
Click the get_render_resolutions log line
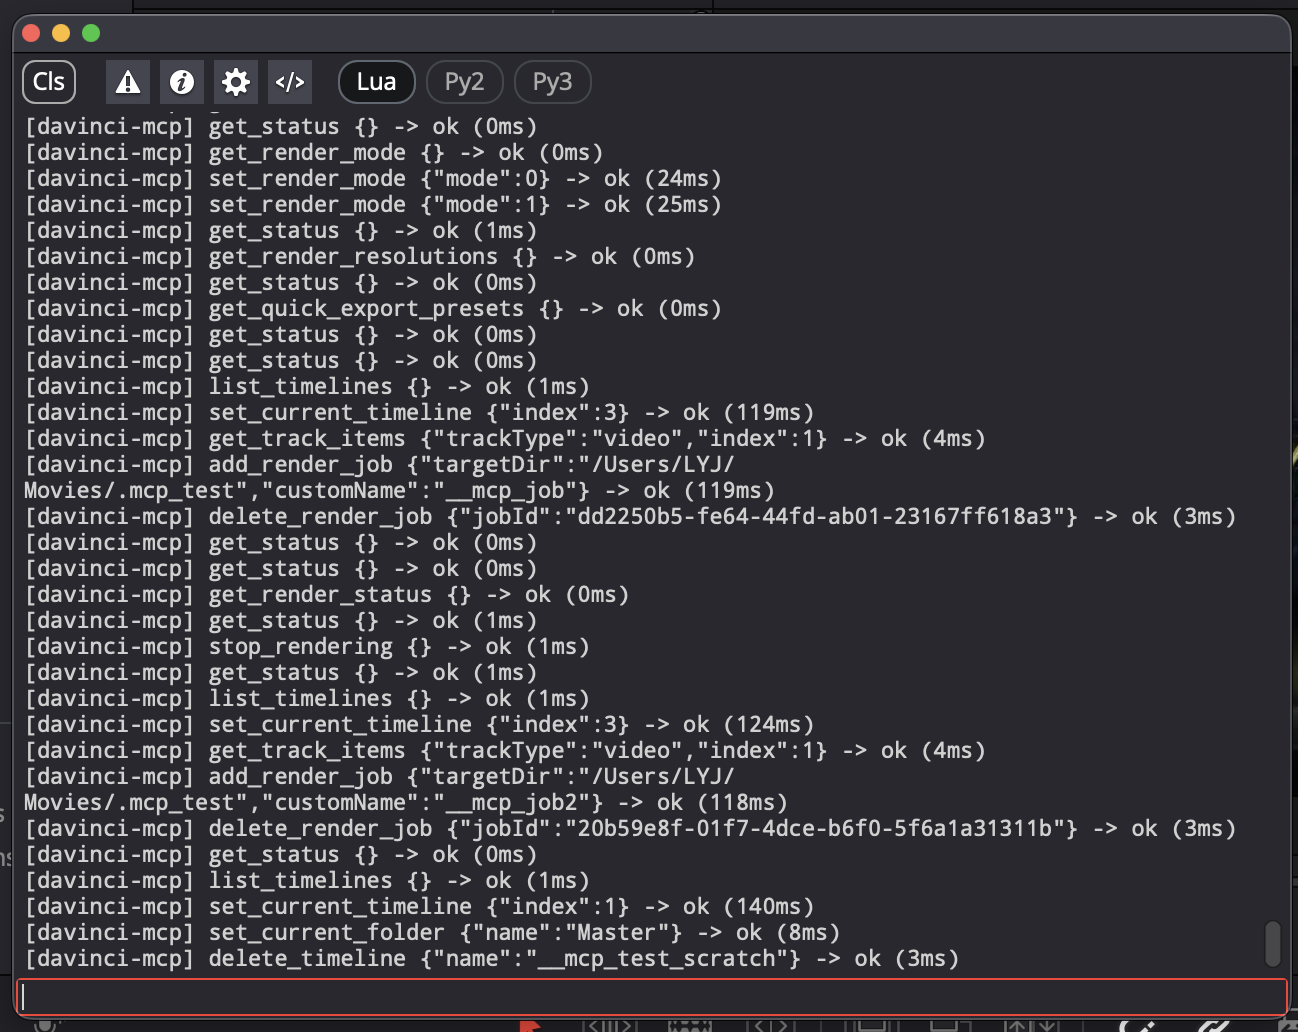[x=360, y=257]
